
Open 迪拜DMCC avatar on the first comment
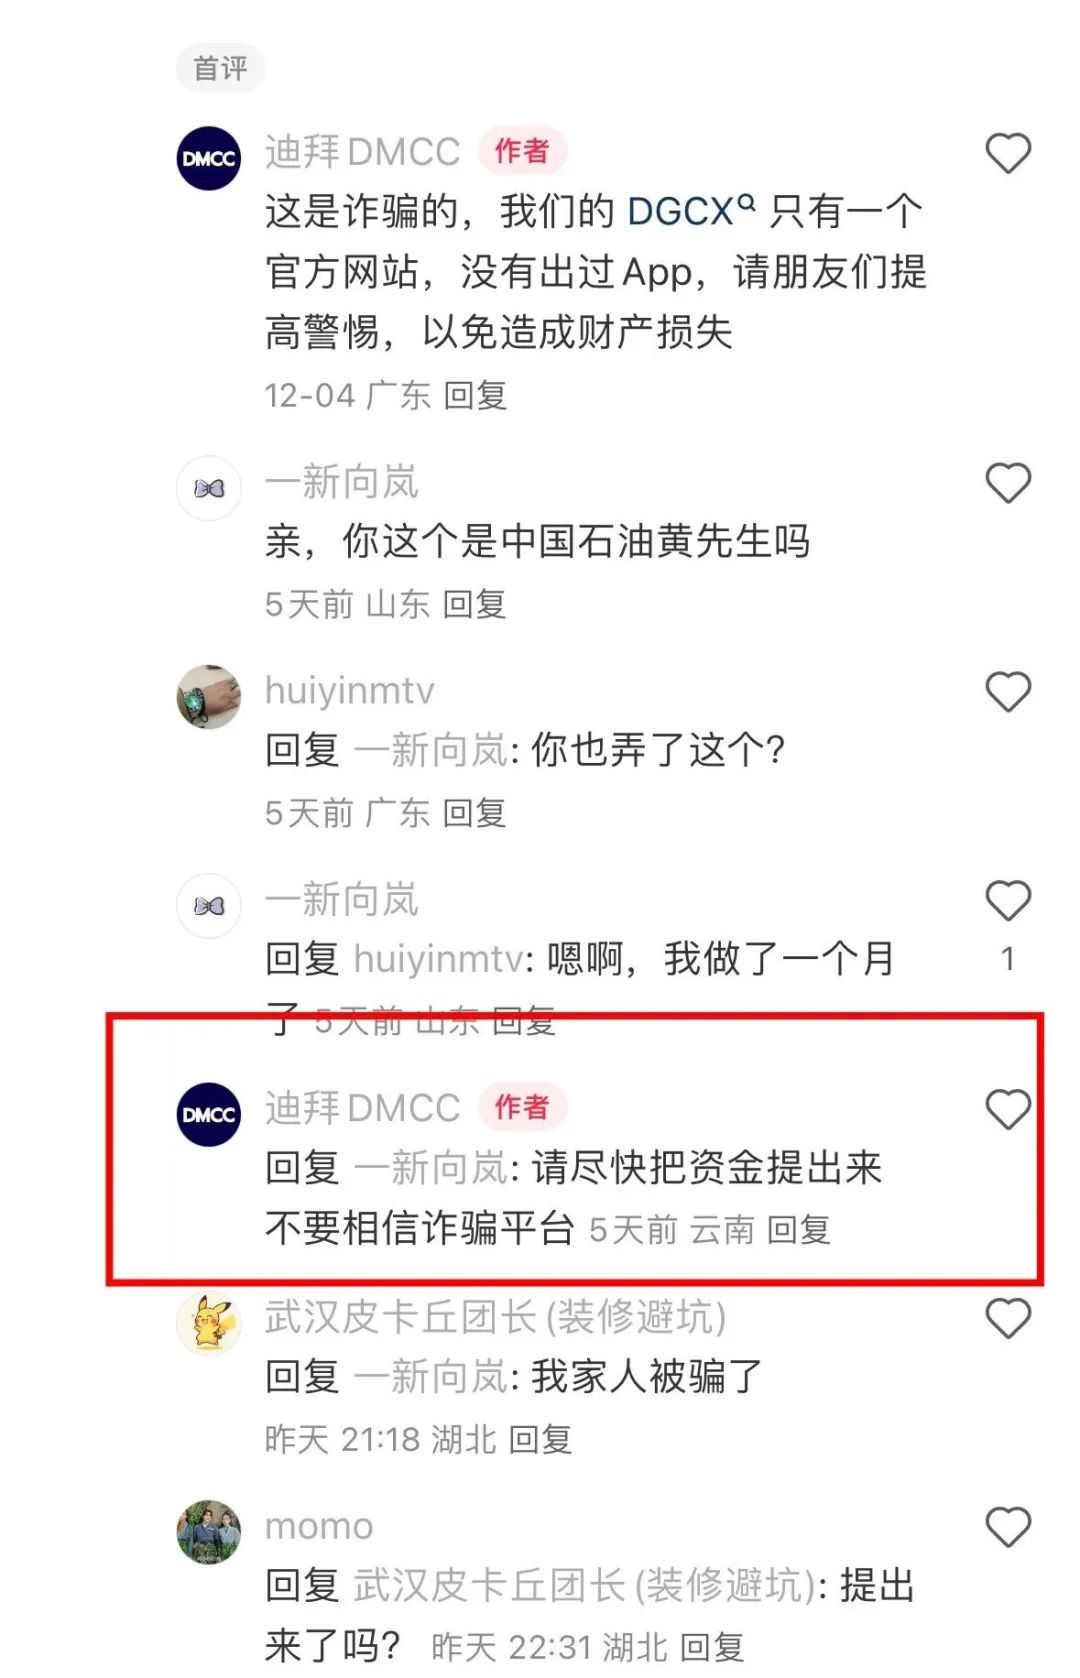[209, 158]
